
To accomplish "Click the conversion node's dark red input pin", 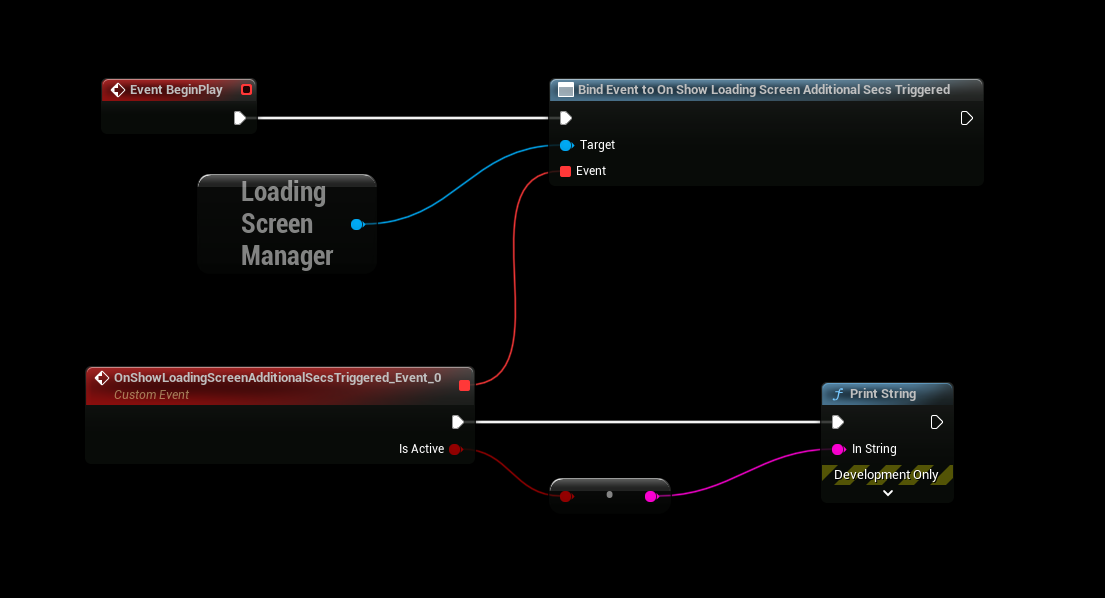I will 566,496.
